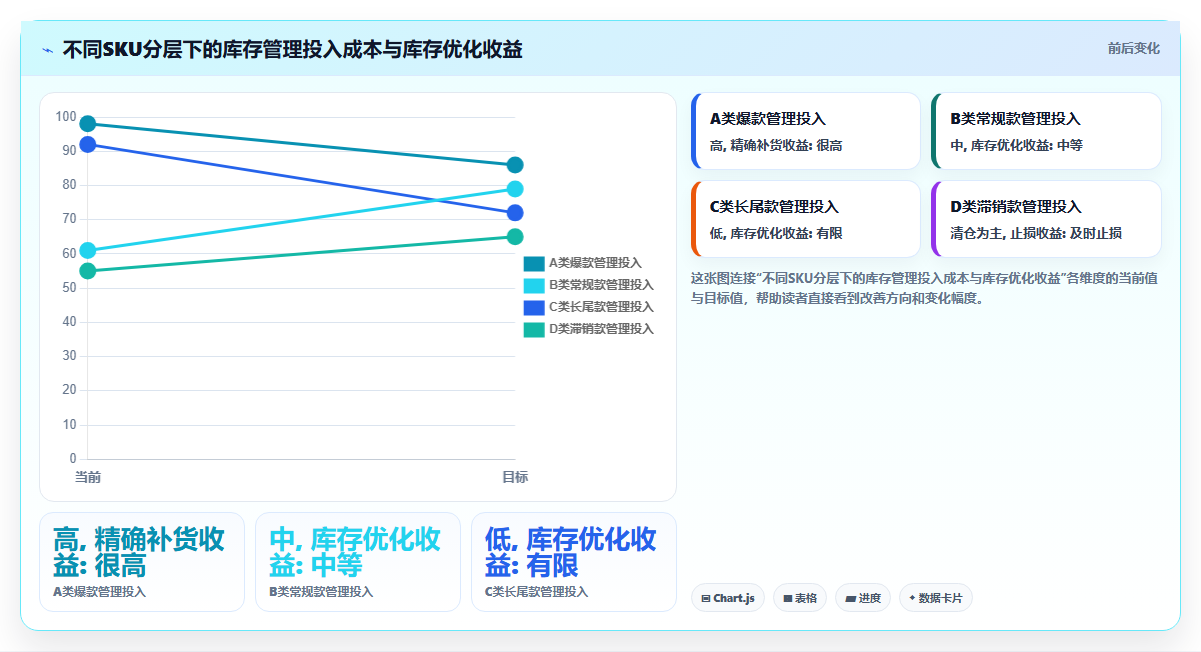Click D类滞销款 data point at 目标
The height and width of the screenshot is (652, 1201).
[515, 237]
